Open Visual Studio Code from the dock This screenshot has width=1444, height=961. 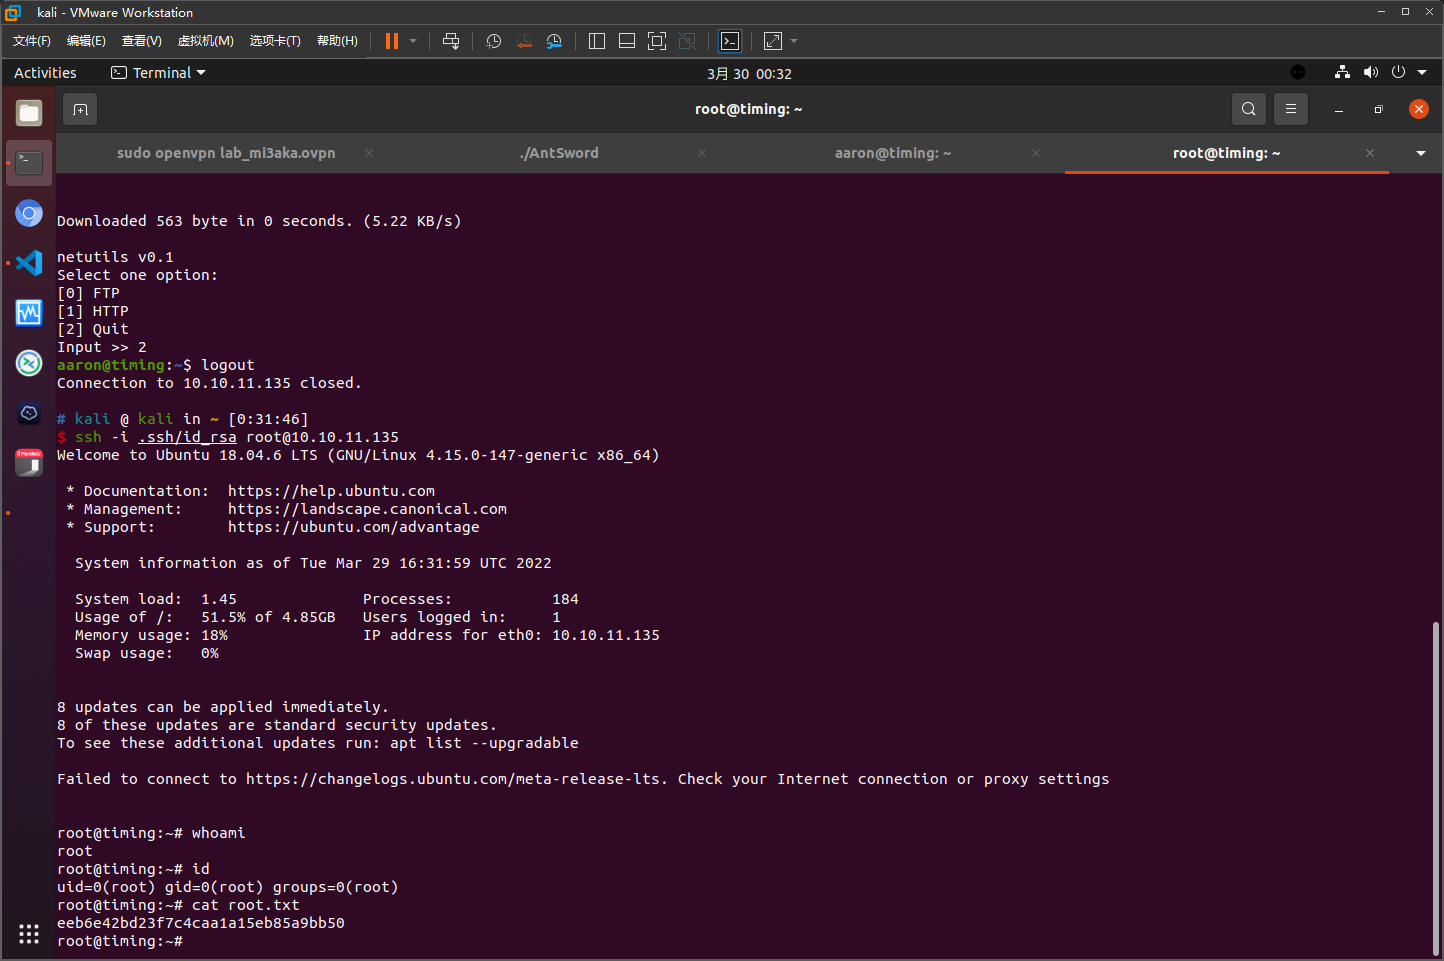point(29,263)
